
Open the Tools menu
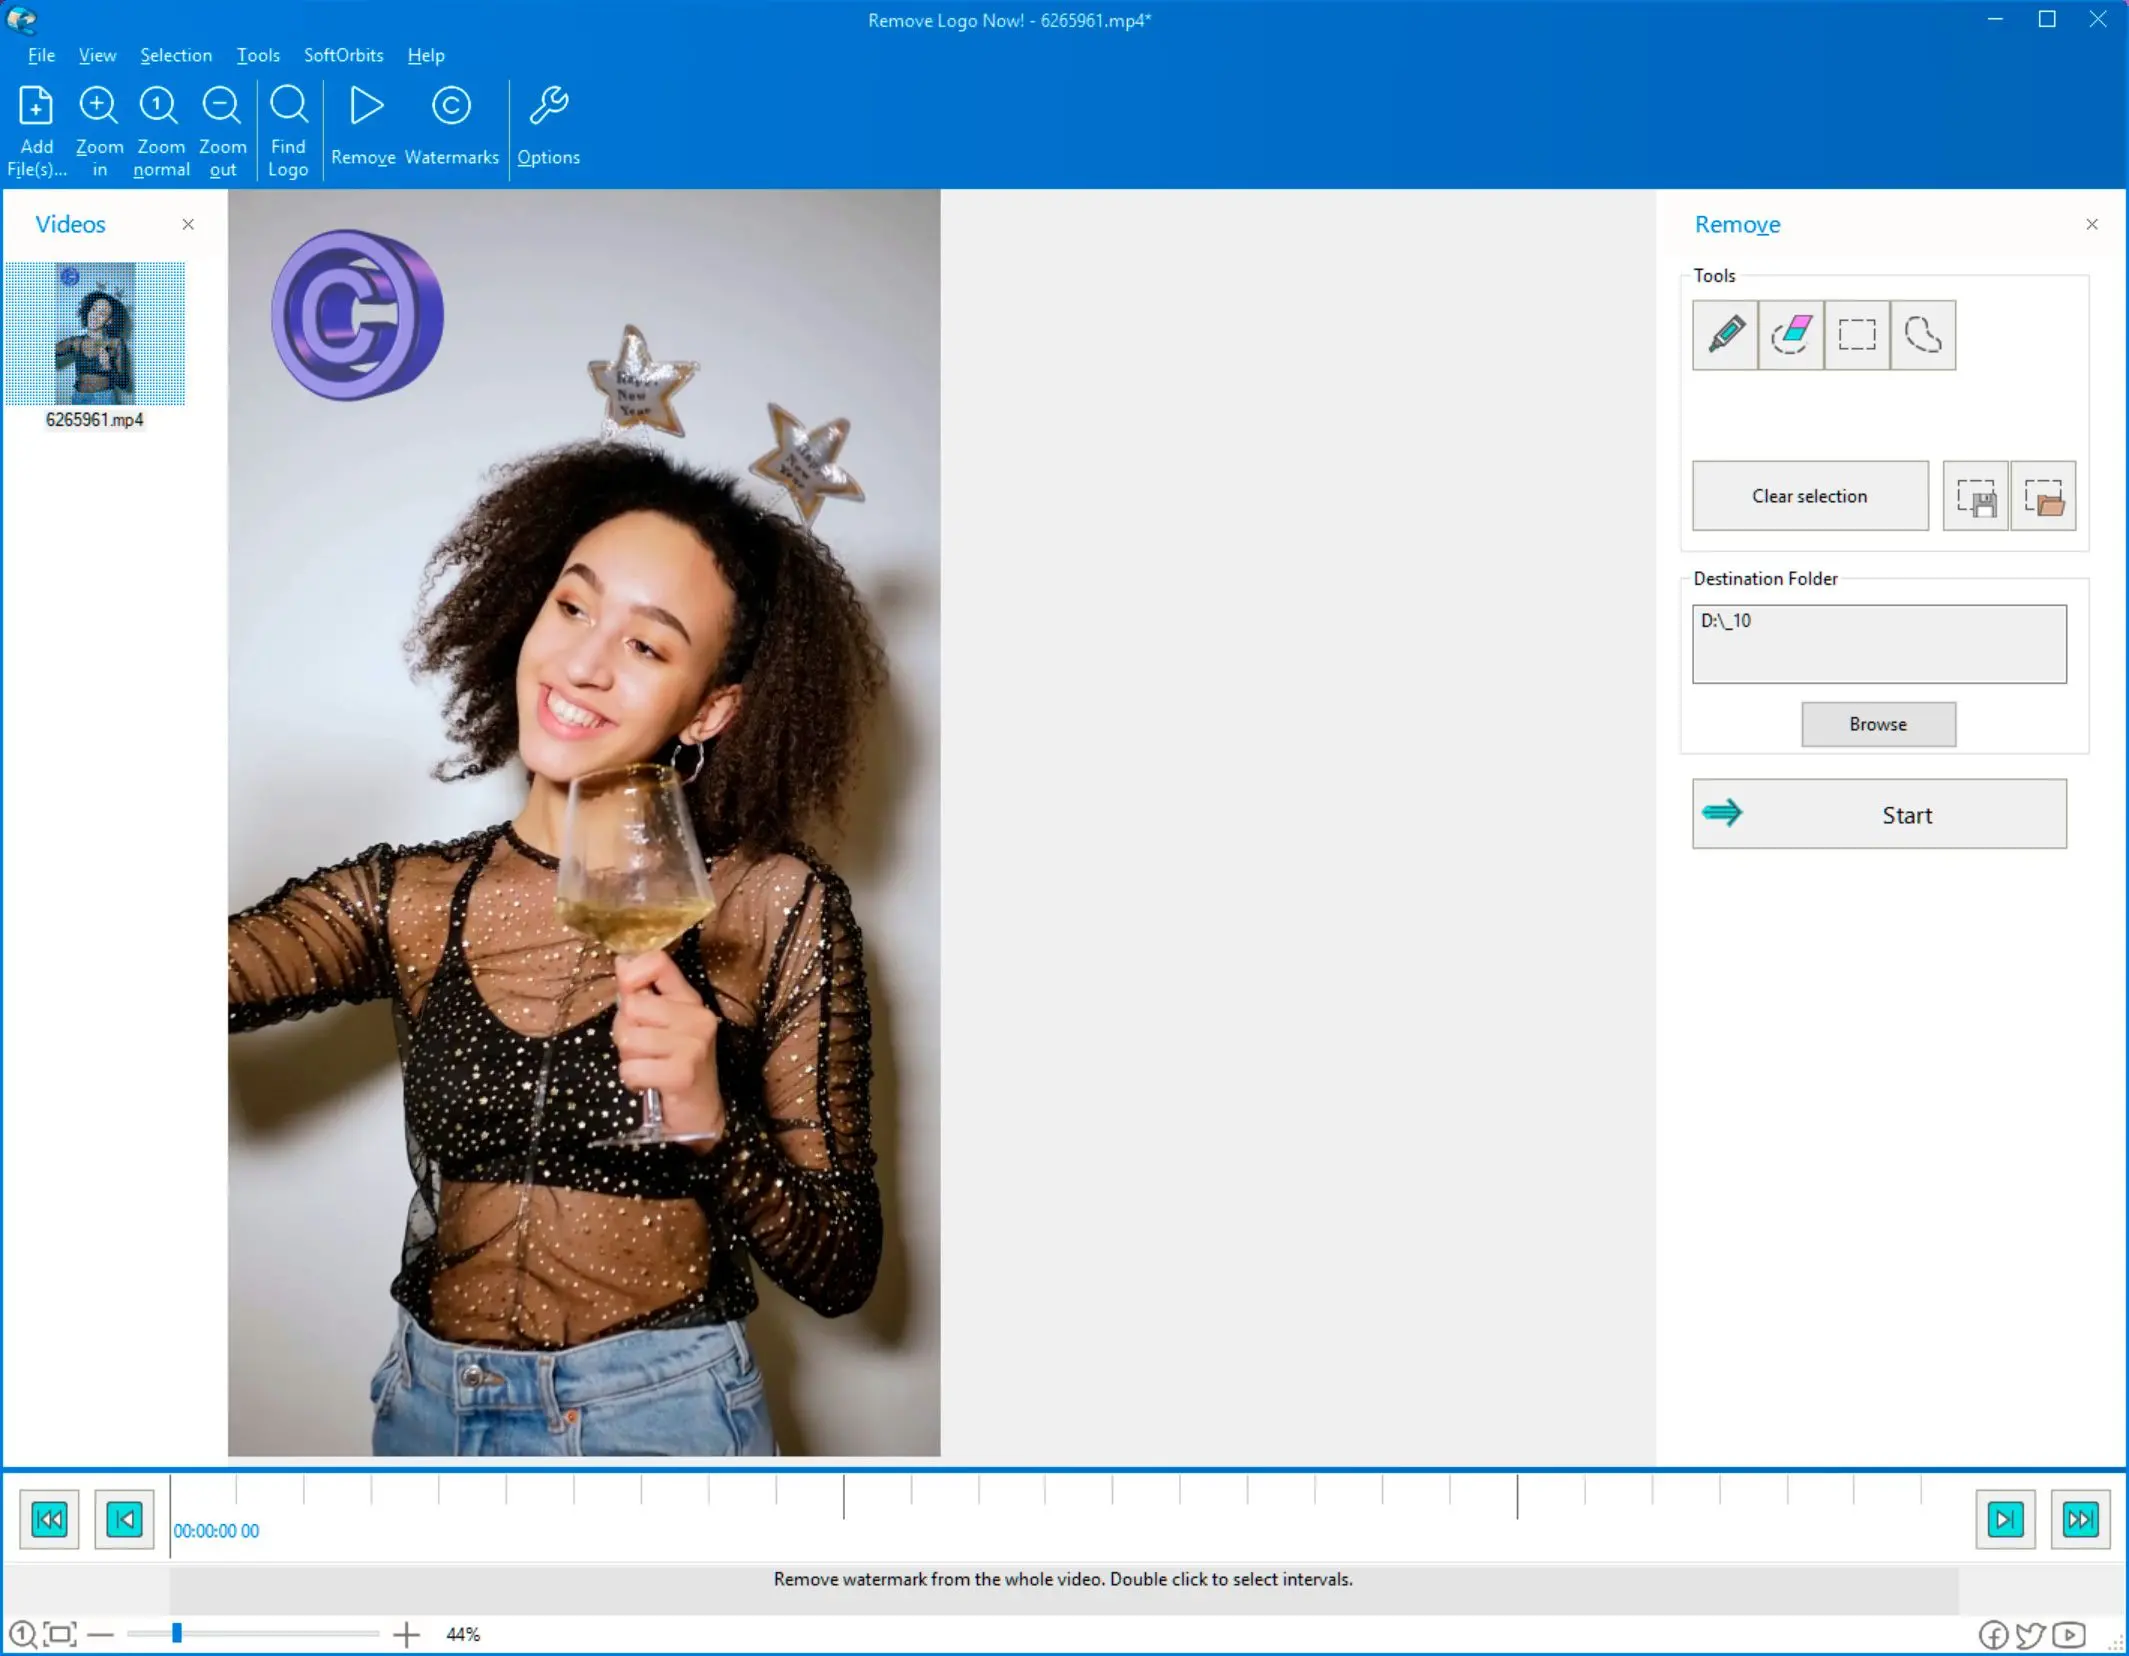[x=257, y=55]
